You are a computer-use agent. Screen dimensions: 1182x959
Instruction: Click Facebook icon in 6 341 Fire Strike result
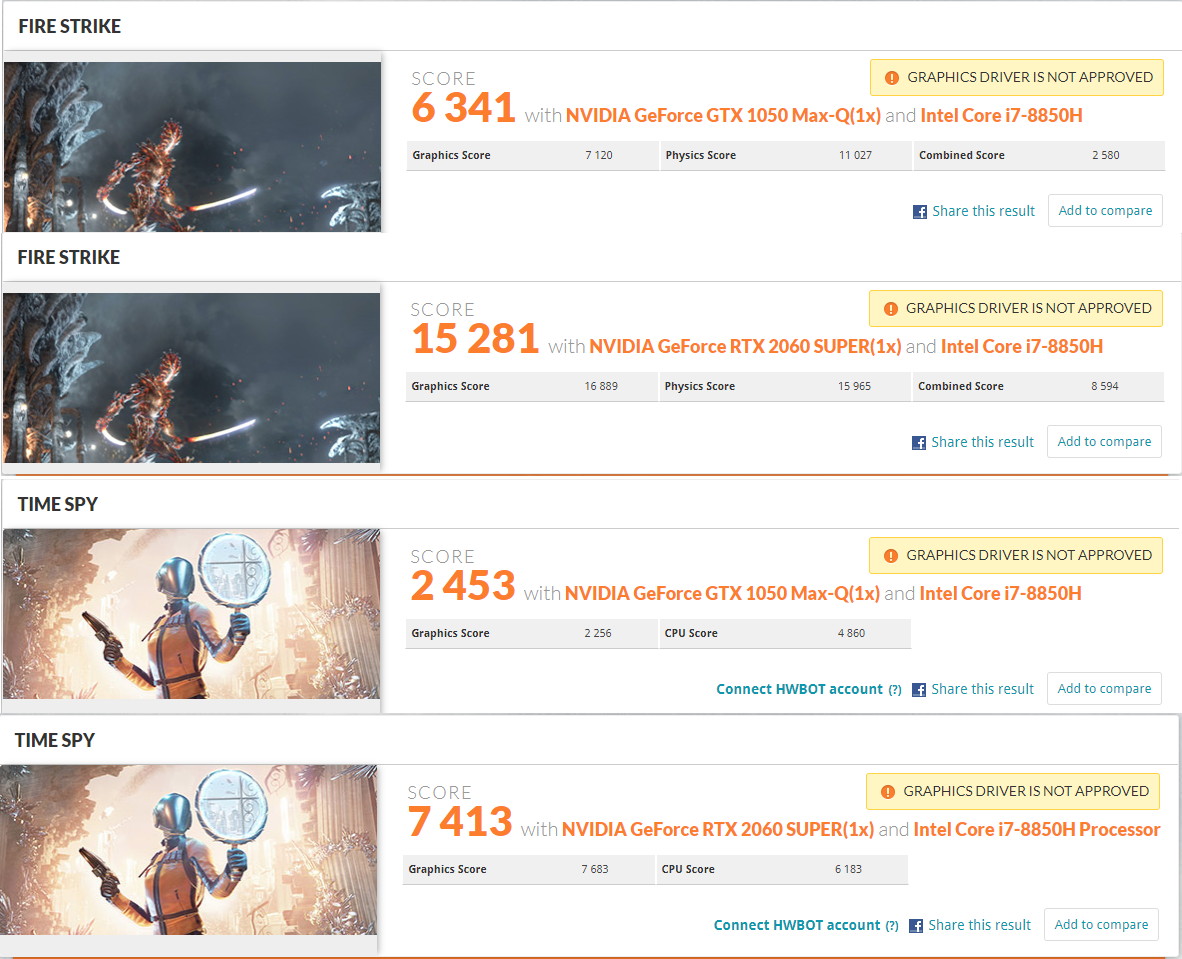click(x=920, y=212)
